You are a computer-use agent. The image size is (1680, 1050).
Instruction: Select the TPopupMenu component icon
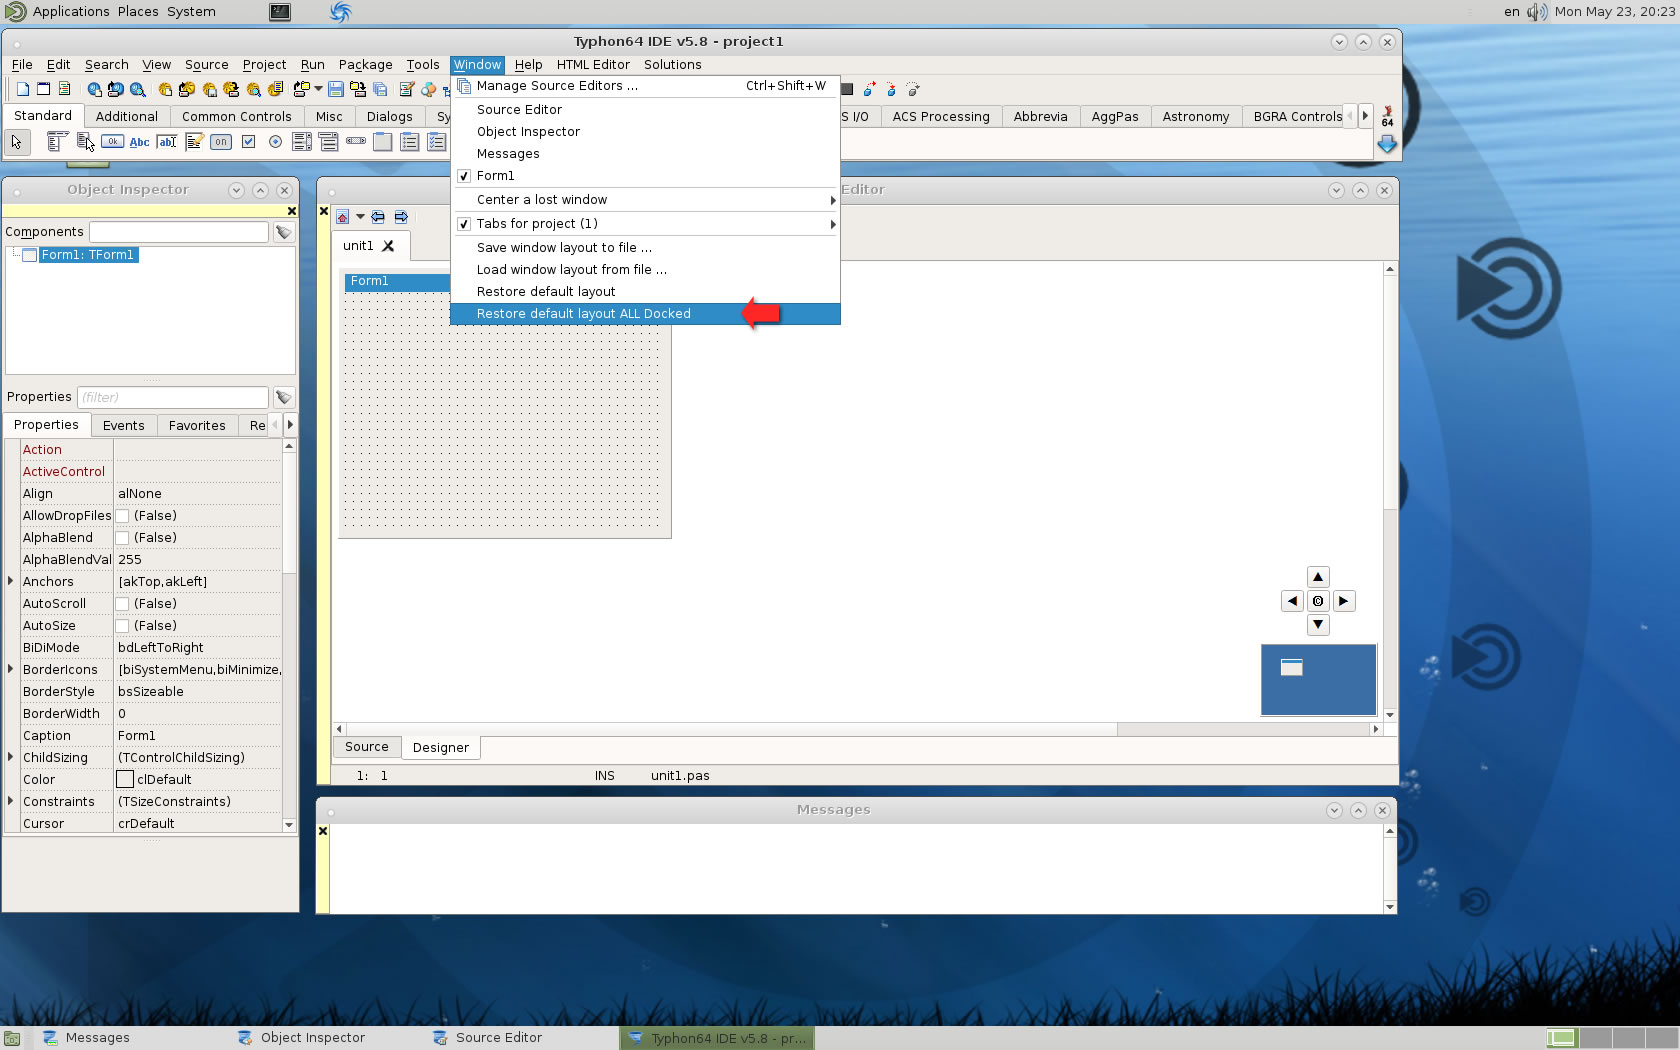point(86,142)
